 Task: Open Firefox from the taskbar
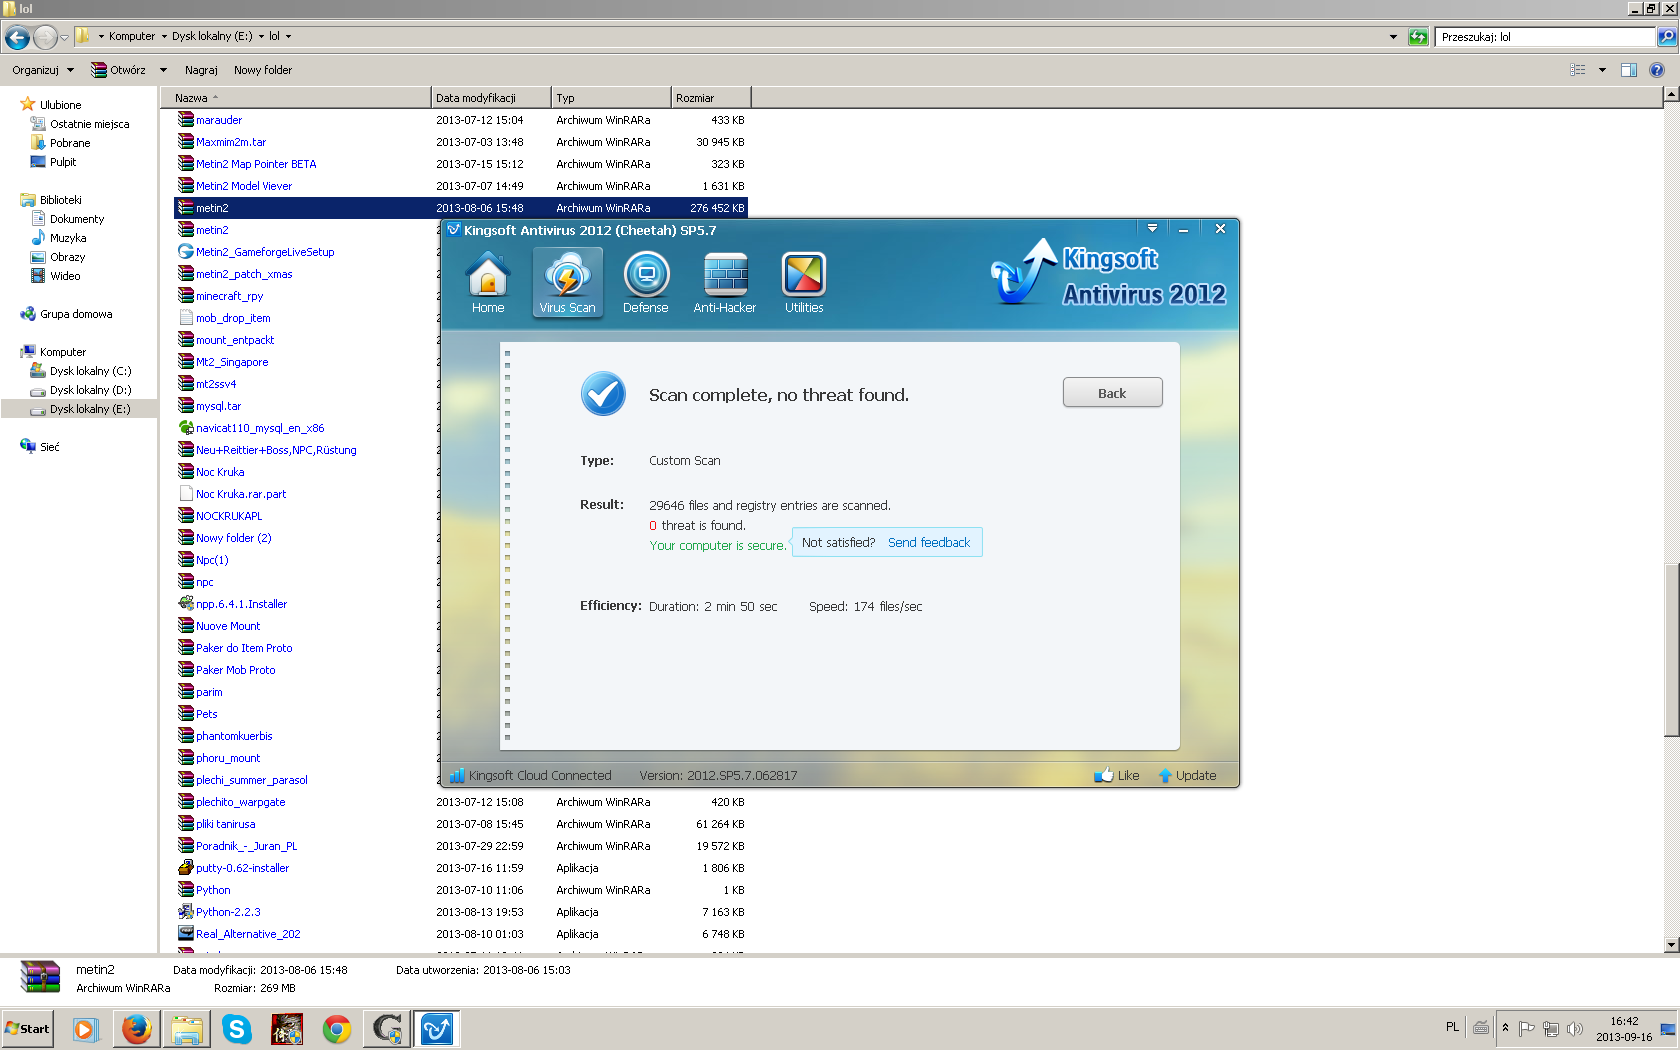[x=136, y=1029]
